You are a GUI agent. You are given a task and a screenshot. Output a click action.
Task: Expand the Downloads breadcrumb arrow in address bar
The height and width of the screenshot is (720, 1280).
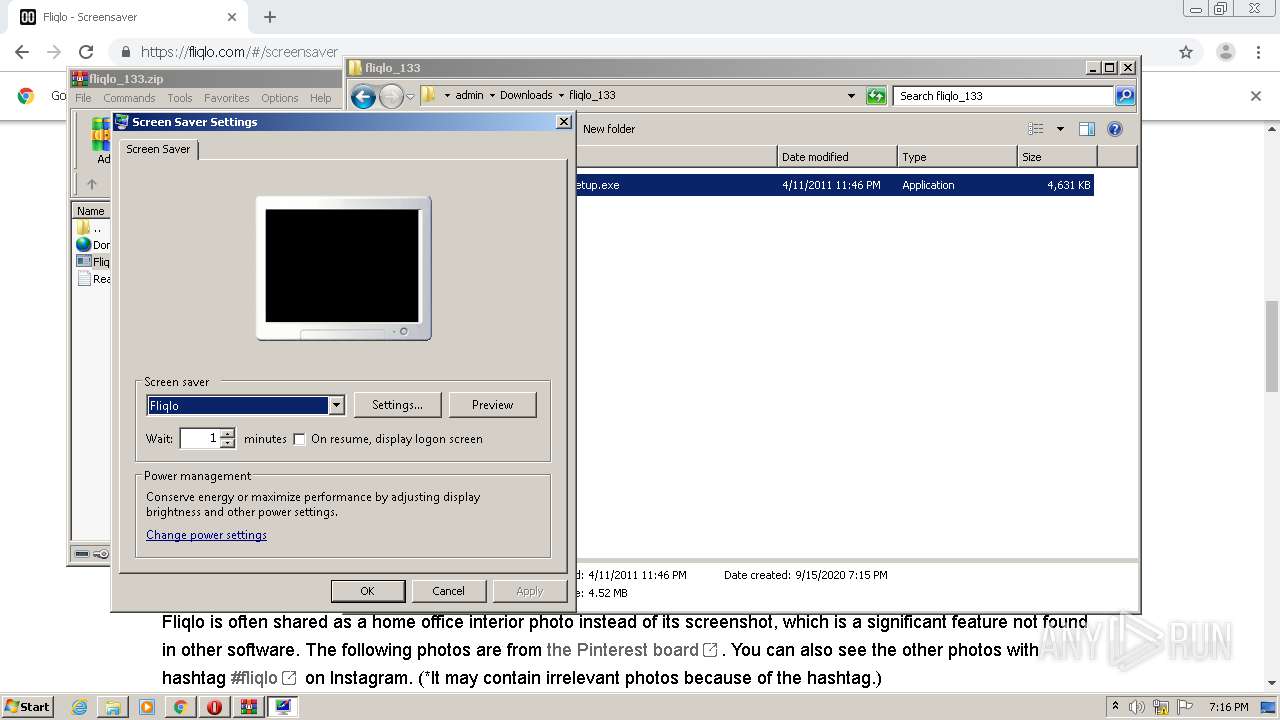pyautogui.click(x=561, y=96)
